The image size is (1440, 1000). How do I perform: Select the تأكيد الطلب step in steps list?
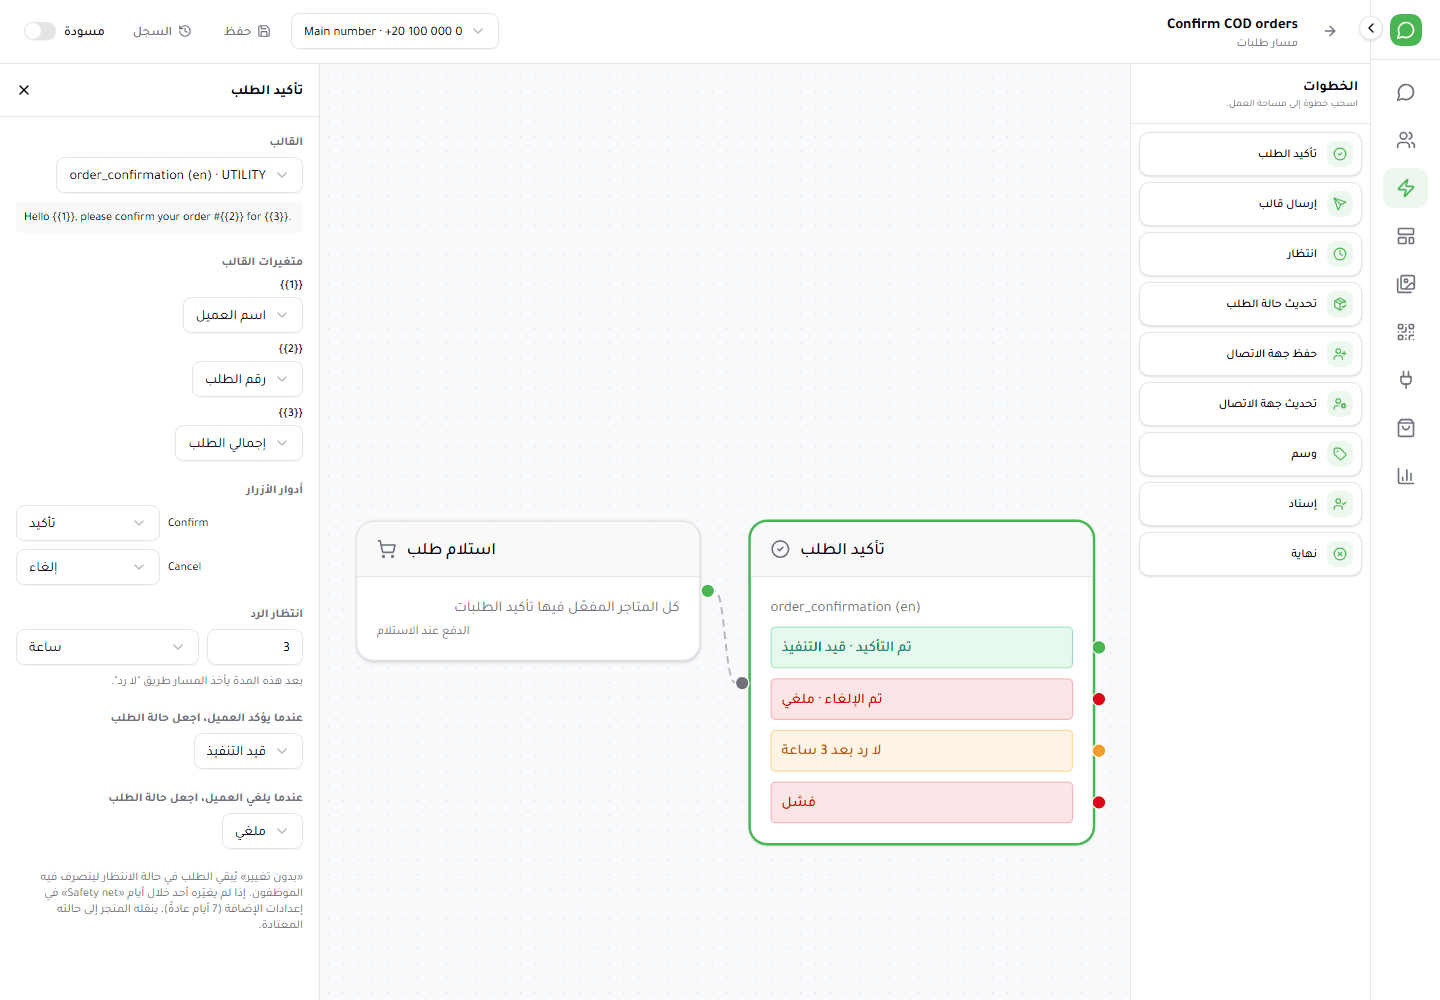[1250, 154]
